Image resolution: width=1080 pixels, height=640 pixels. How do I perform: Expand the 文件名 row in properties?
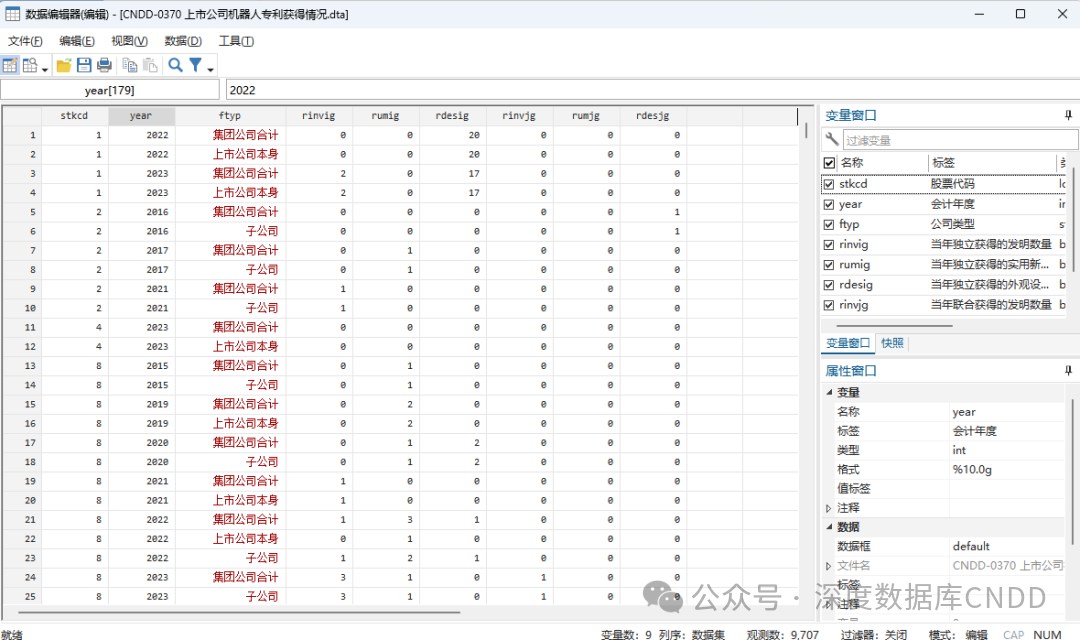(x=829, y=566)
